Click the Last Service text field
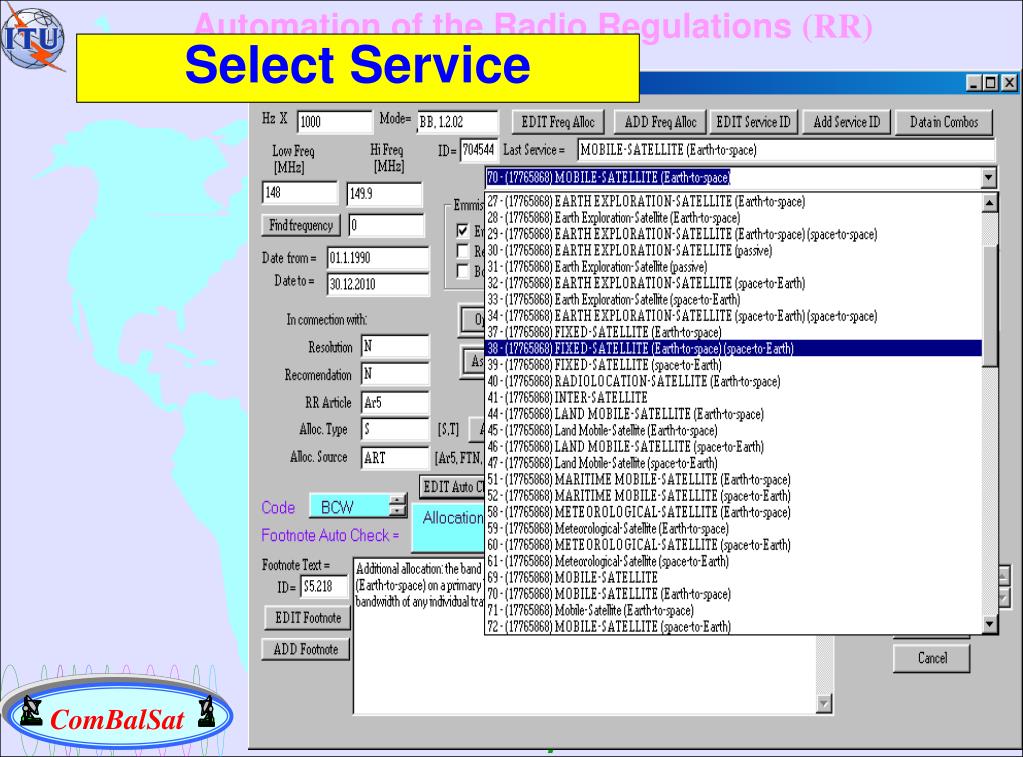The width and height of the screenshot is (1023, 757). point(786,150)
